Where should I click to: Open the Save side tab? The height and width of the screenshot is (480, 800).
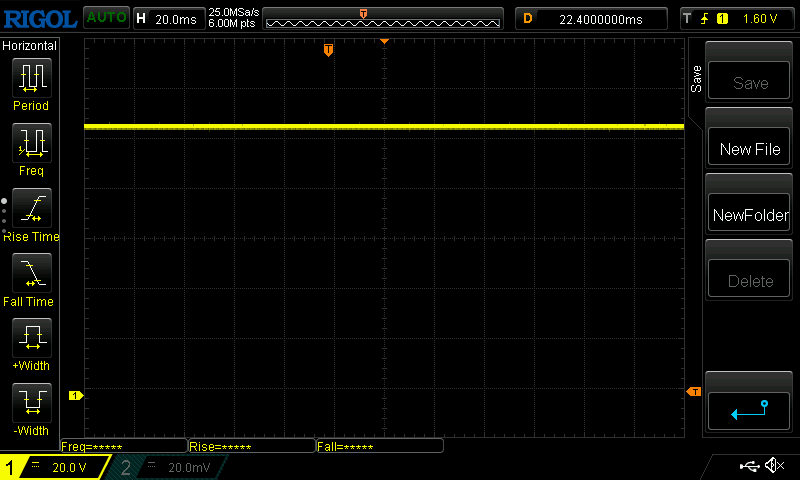click(696, 79)
